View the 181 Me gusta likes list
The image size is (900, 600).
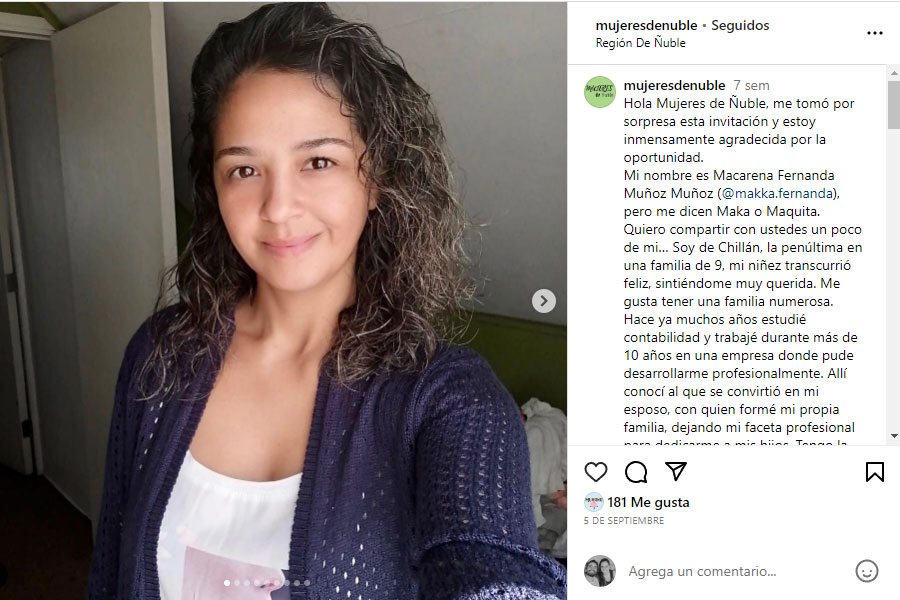click(649, 502)
